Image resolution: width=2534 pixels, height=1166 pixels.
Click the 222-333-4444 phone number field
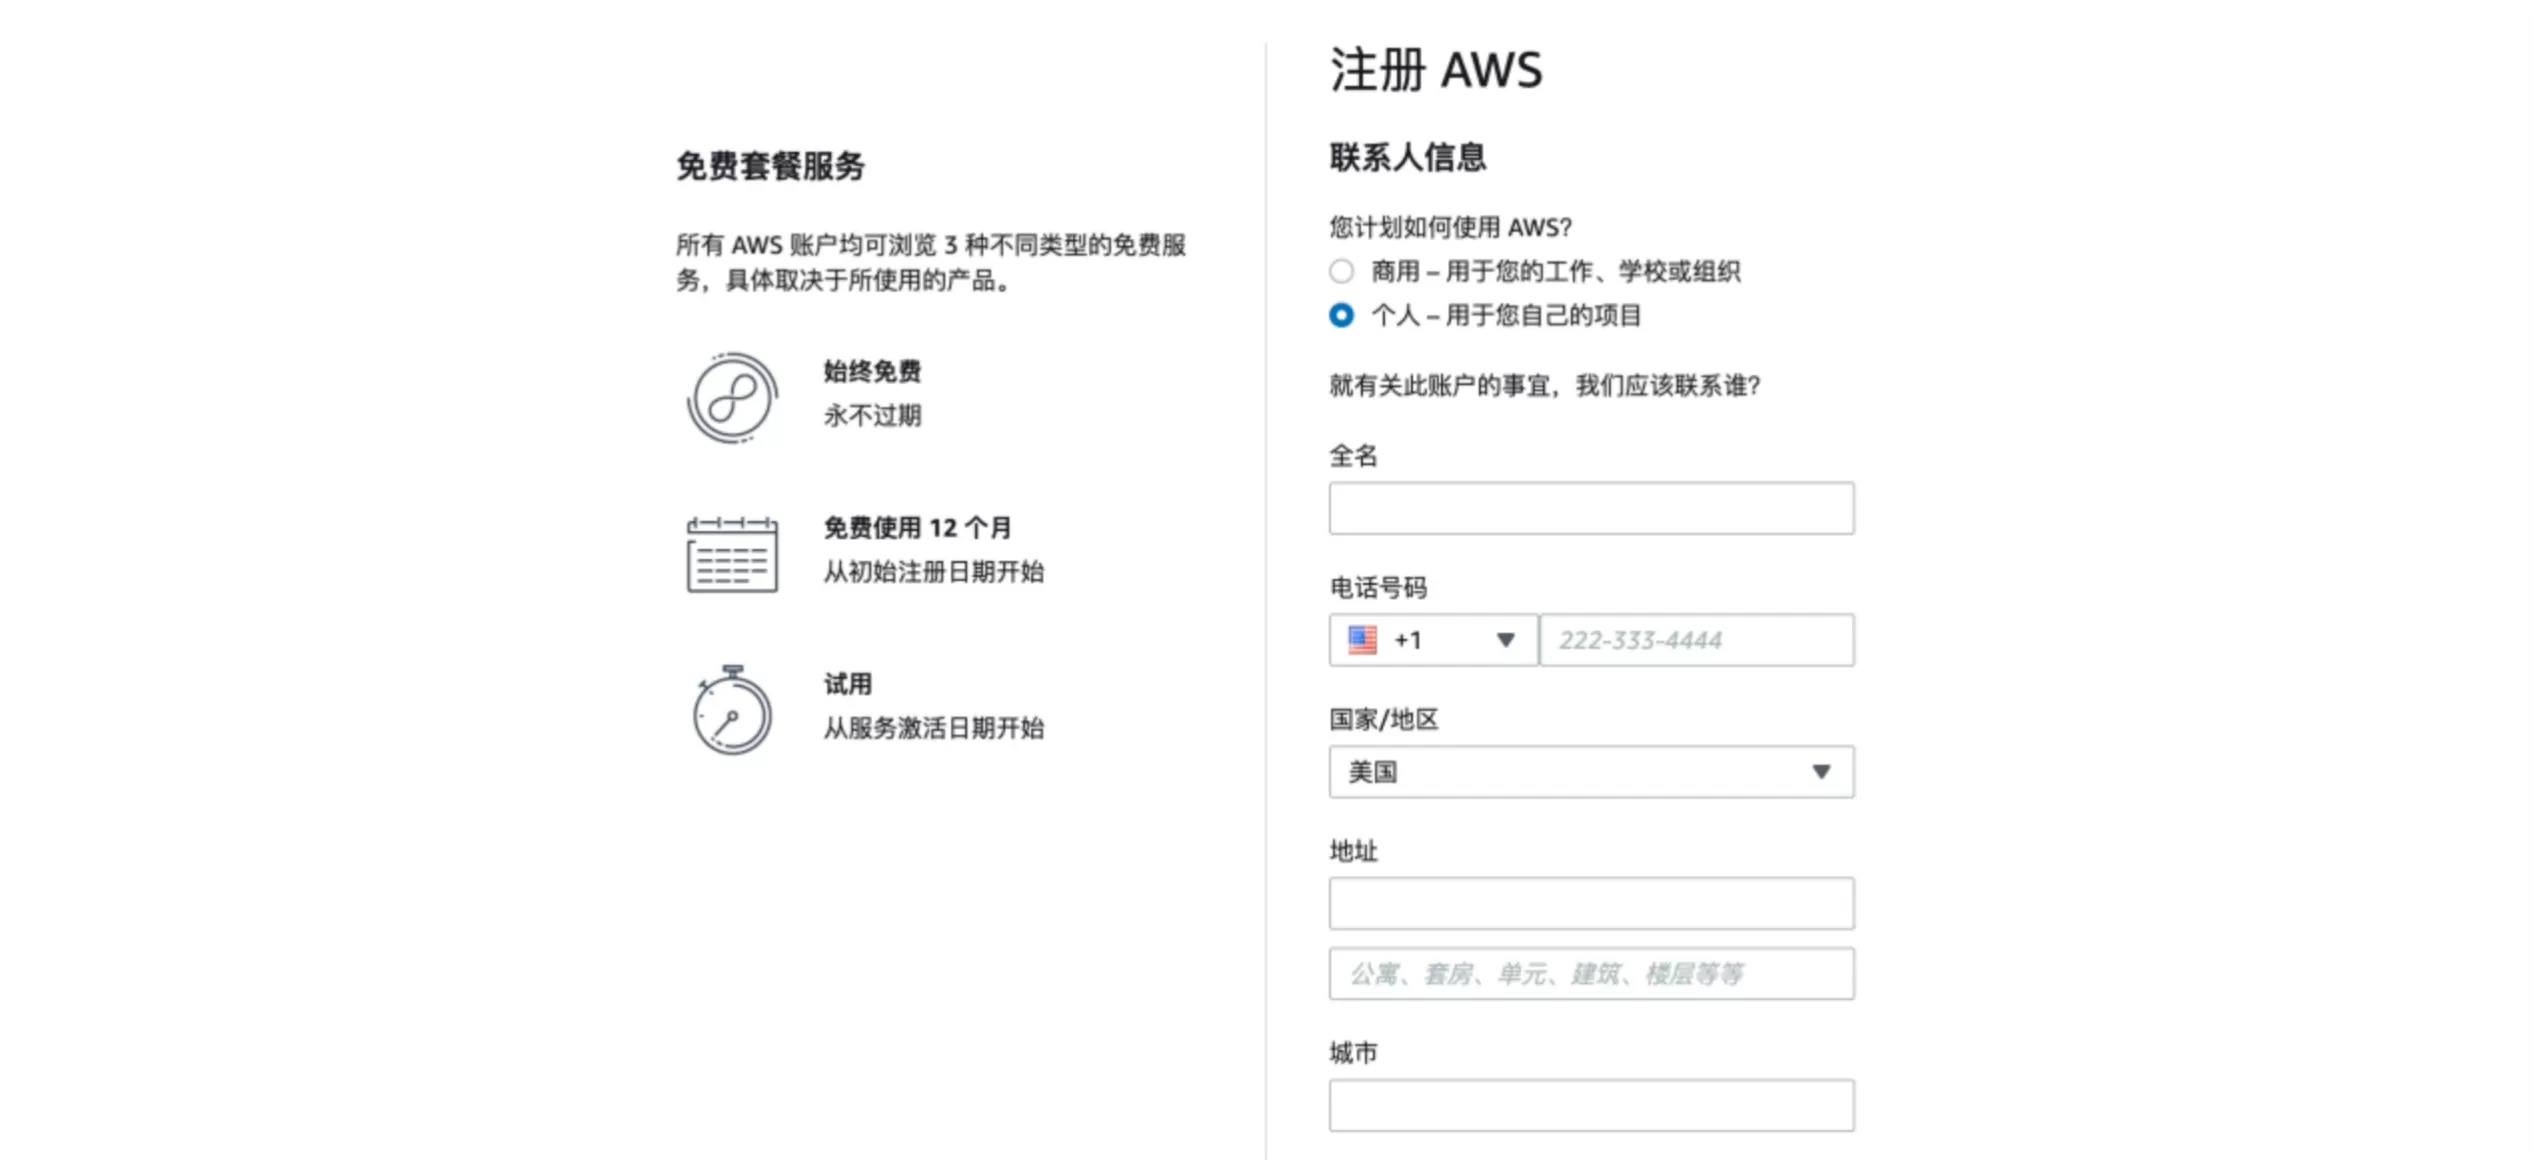pos(1697,640)
